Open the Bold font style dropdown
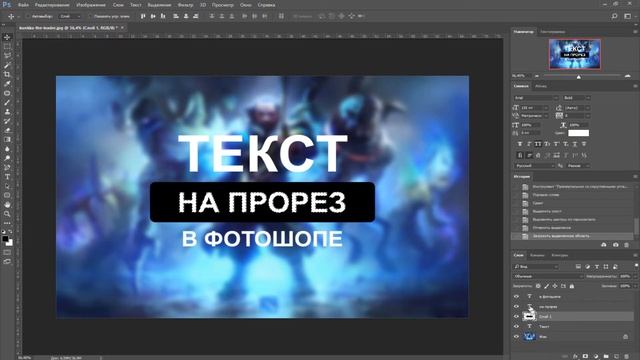 pyautogui.click(x=576, y=98)
